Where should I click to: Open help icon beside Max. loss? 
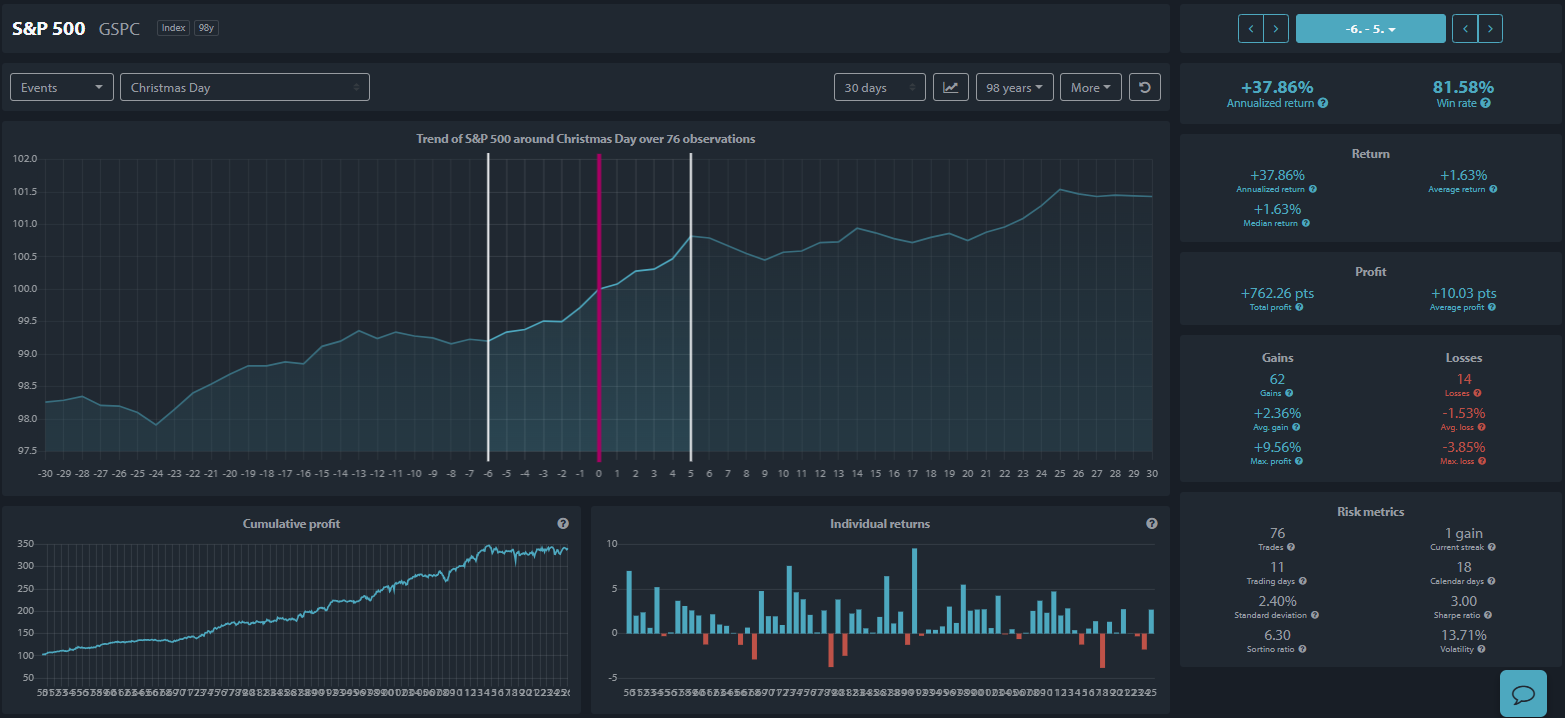tap(1483, 461)
